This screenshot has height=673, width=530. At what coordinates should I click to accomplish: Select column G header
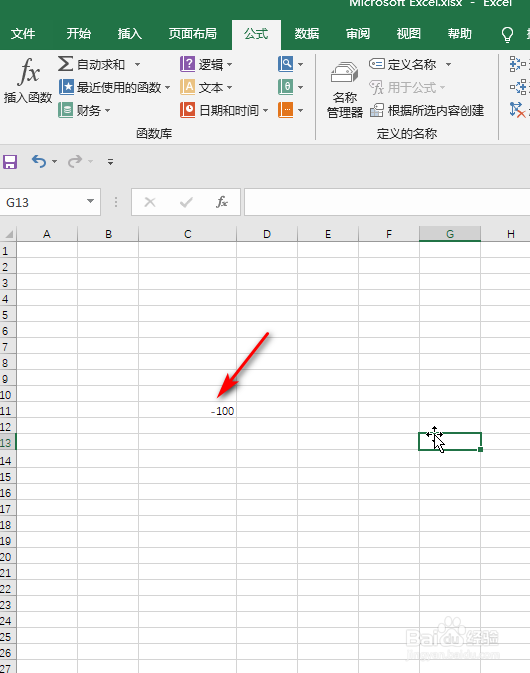pyautogui.click(x=450, y=234)
